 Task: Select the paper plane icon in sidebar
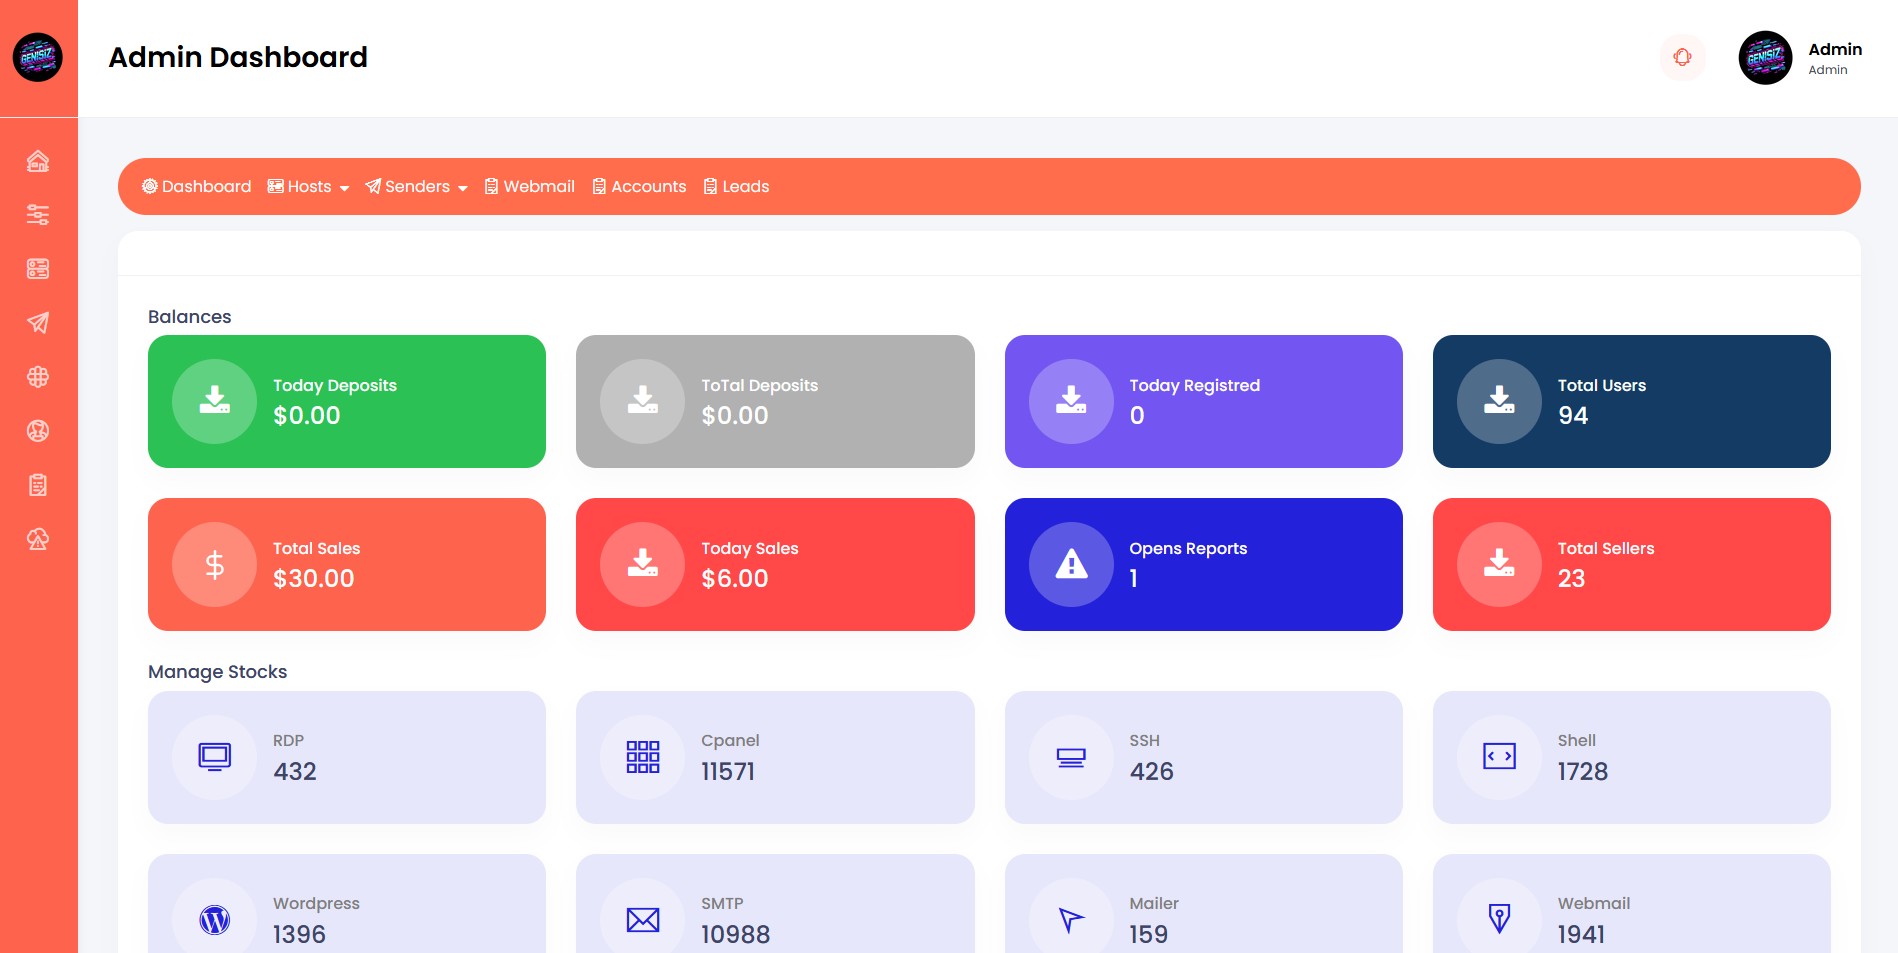point(38,323)
